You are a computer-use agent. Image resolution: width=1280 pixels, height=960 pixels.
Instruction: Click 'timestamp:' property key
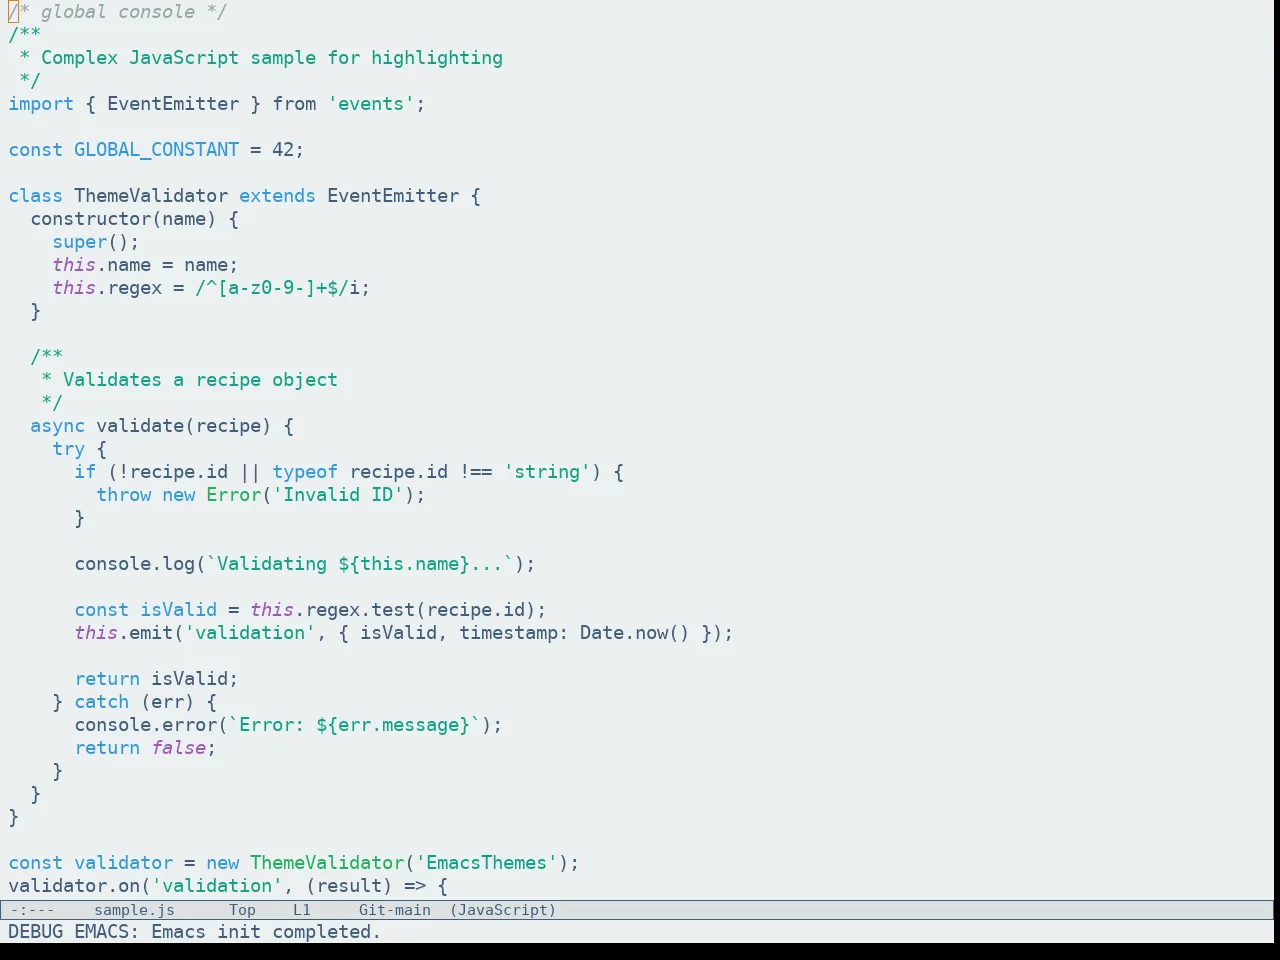coord(514,633)
